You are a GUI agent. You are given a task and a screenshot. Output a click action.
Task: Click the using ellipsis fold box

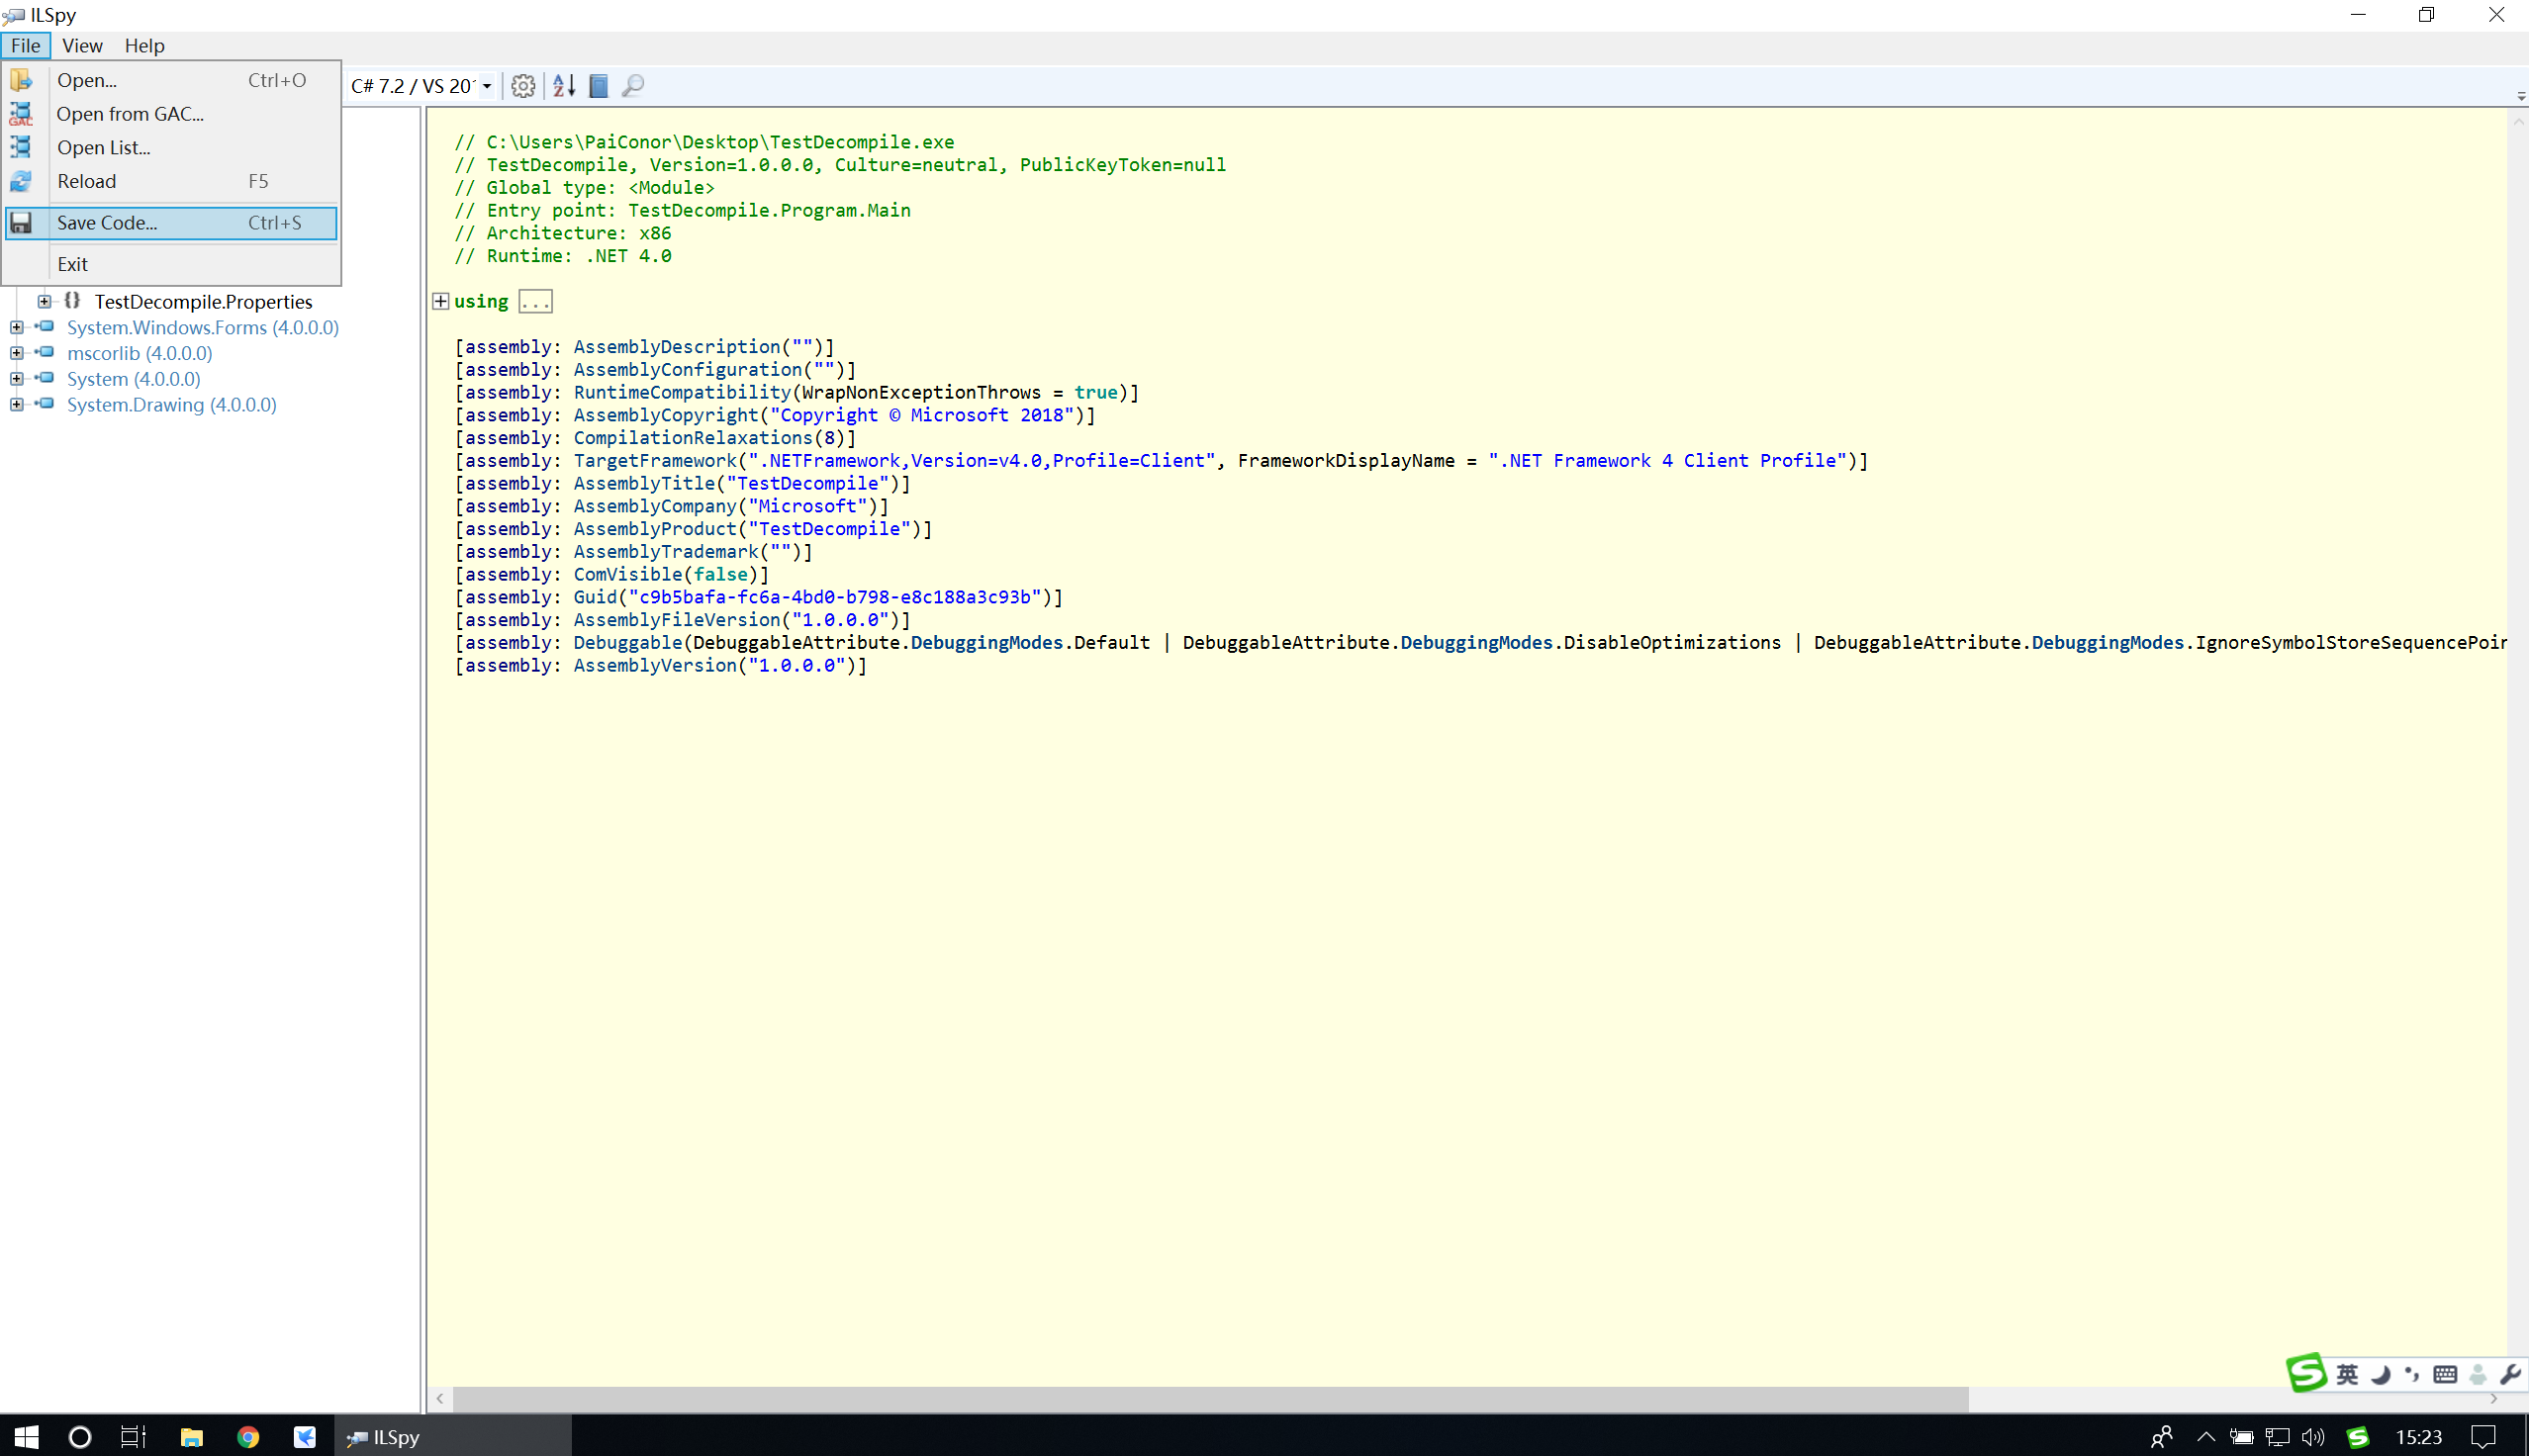pyautogui.click(x=535, y=301)
